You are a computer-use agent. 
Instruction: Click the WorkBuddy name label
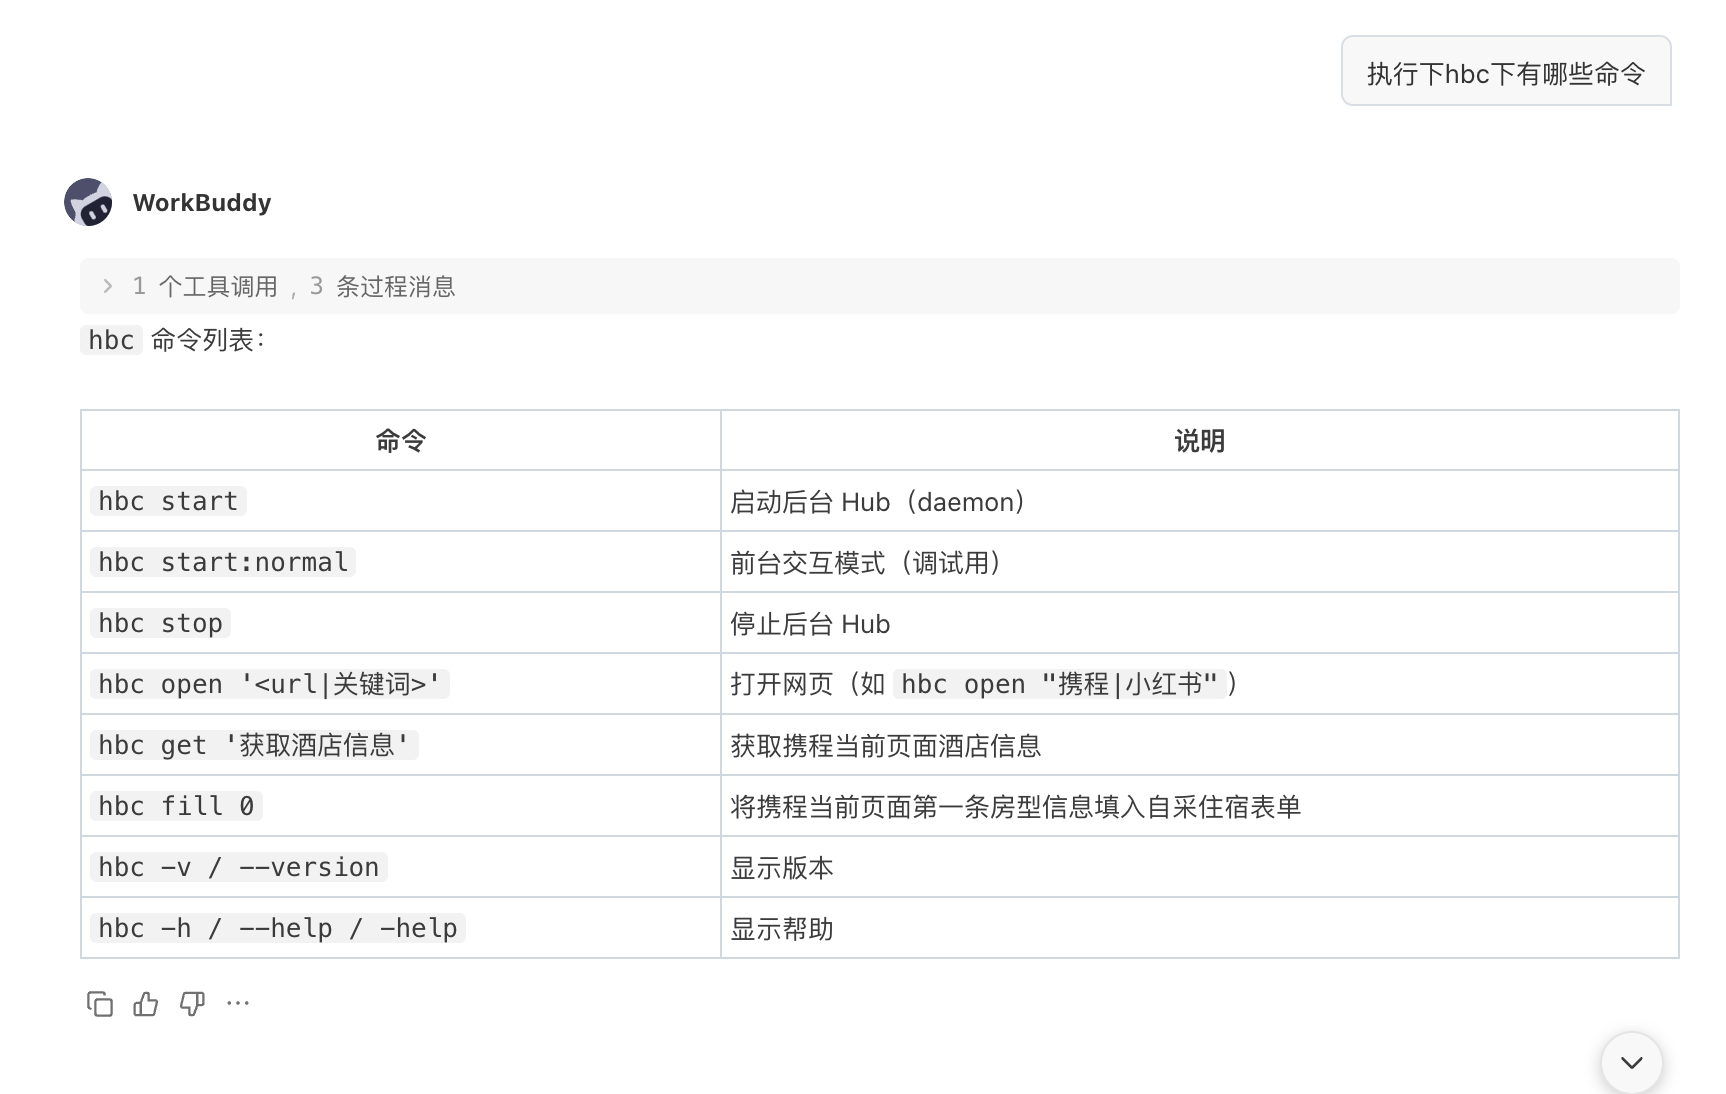202,202
